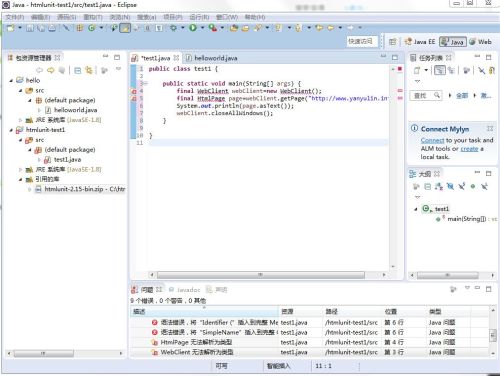Toggle Focus on Workweek in Task List
The image size is (500, 376).
[467, 70]
